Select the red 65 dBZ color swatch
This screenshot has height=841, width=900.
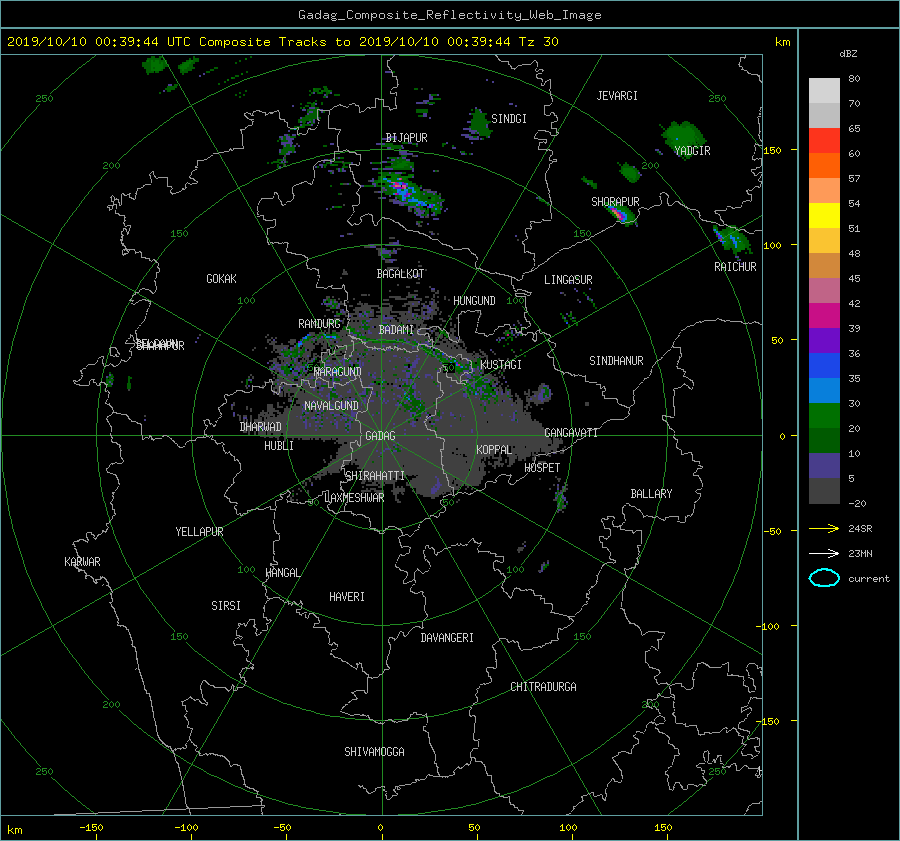824,140
